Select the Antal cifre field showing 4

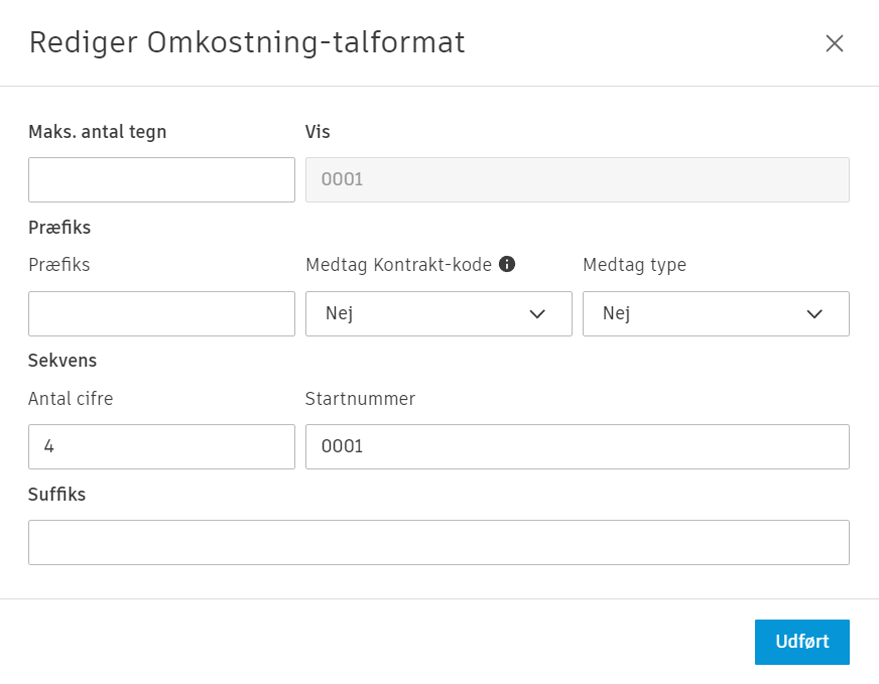(x=161, y=446)
